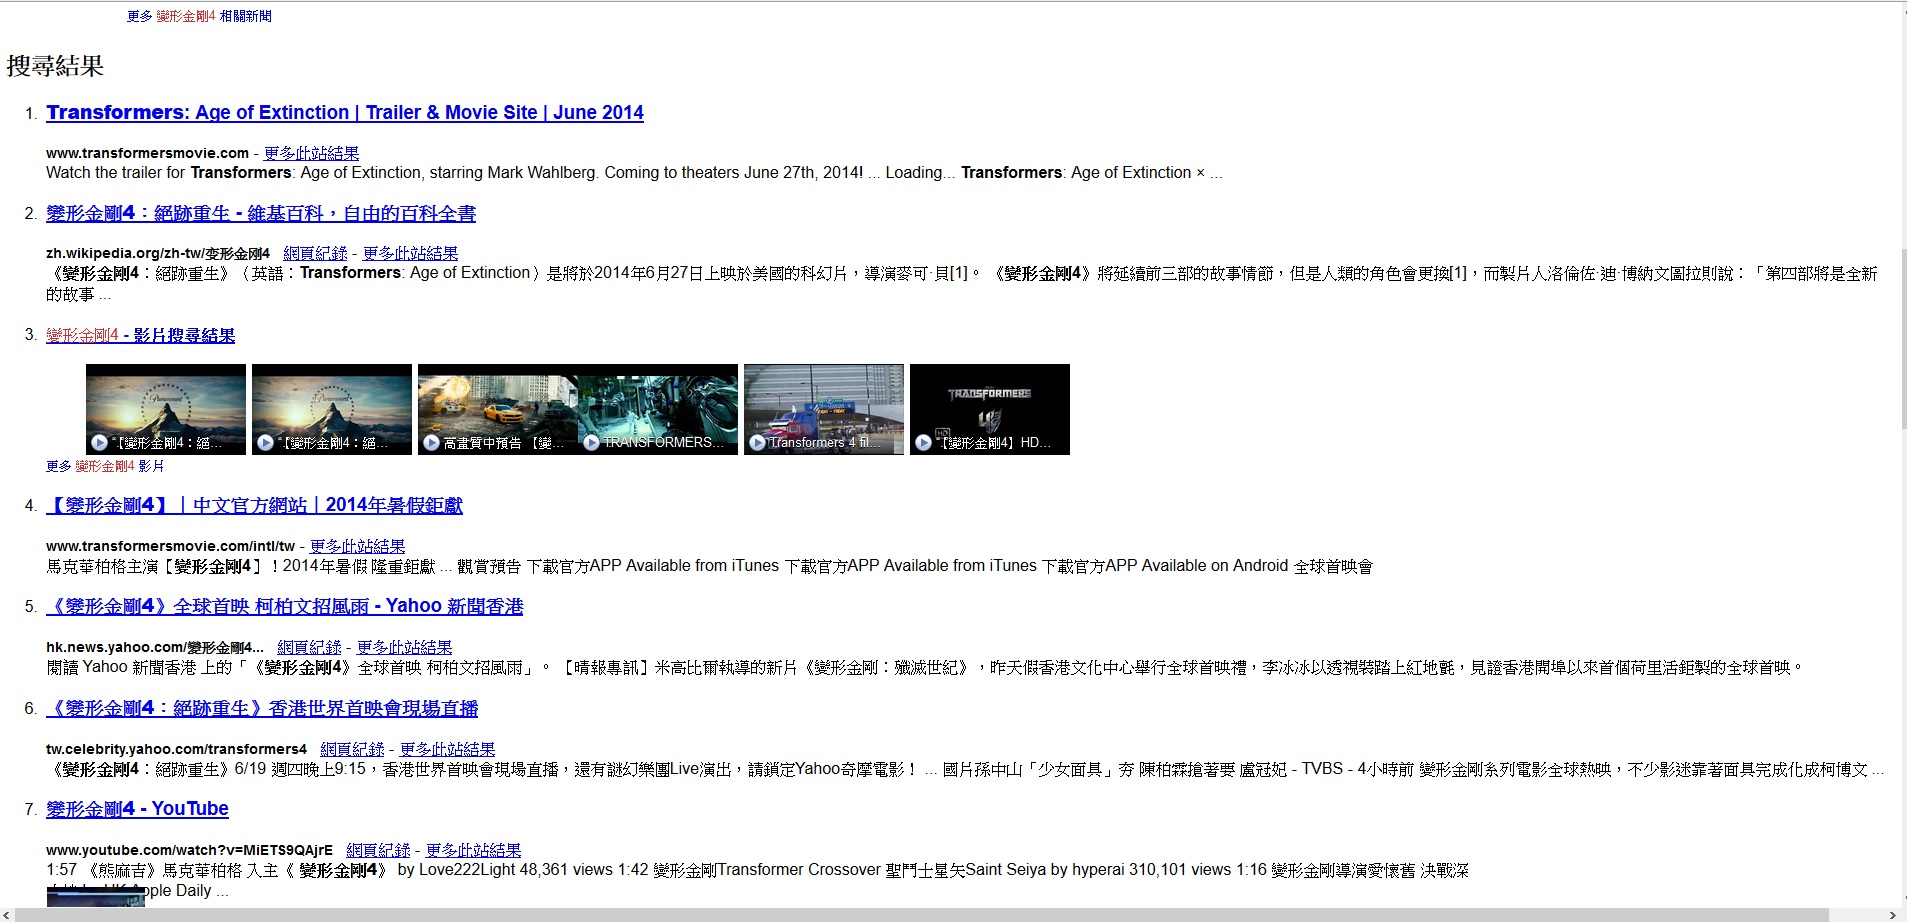Click 更多此站結果 for transformersmovie.com/intl/tw
The width and height of the screenshot is (1907, 922).
(357, 546)
